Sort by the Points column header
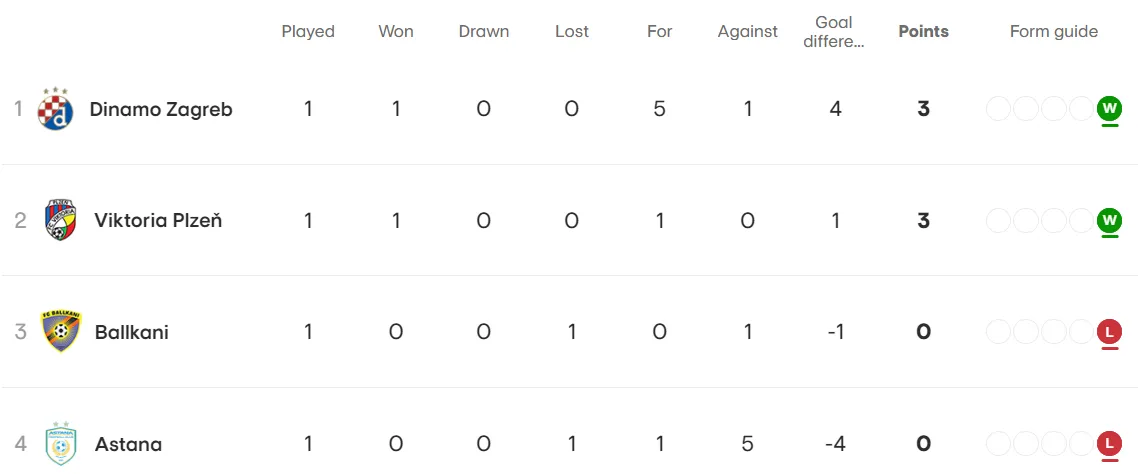1138x474 pixels. tap(923, 31)
